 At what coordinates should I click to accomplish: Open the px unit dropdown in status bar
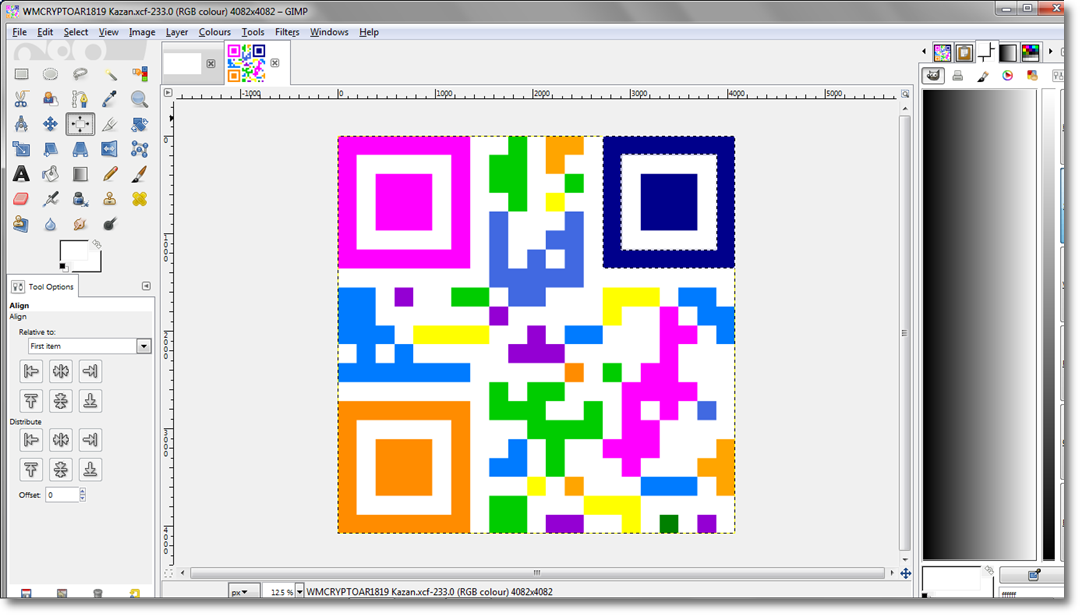pyautogui.click(x=244, y=592)
